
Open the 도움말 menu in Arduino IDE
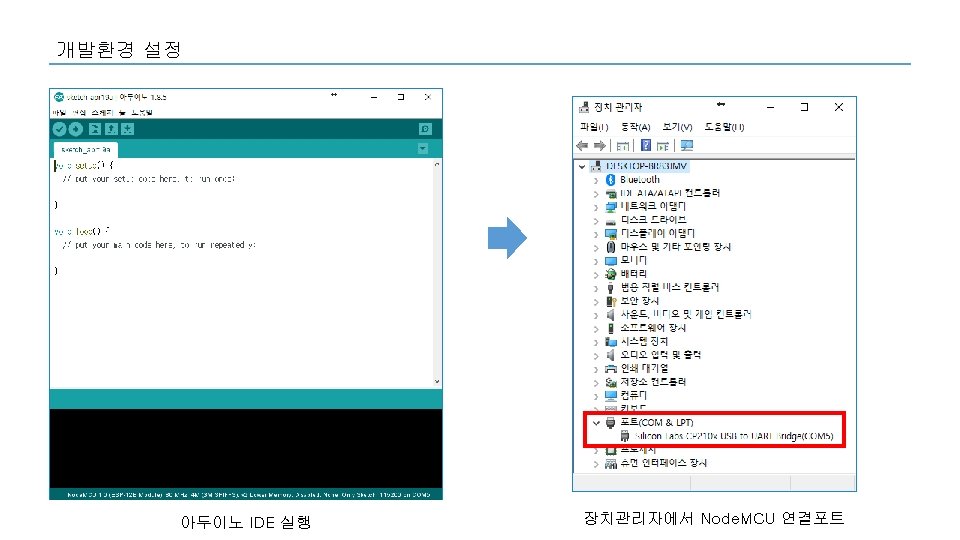[141, 113]
